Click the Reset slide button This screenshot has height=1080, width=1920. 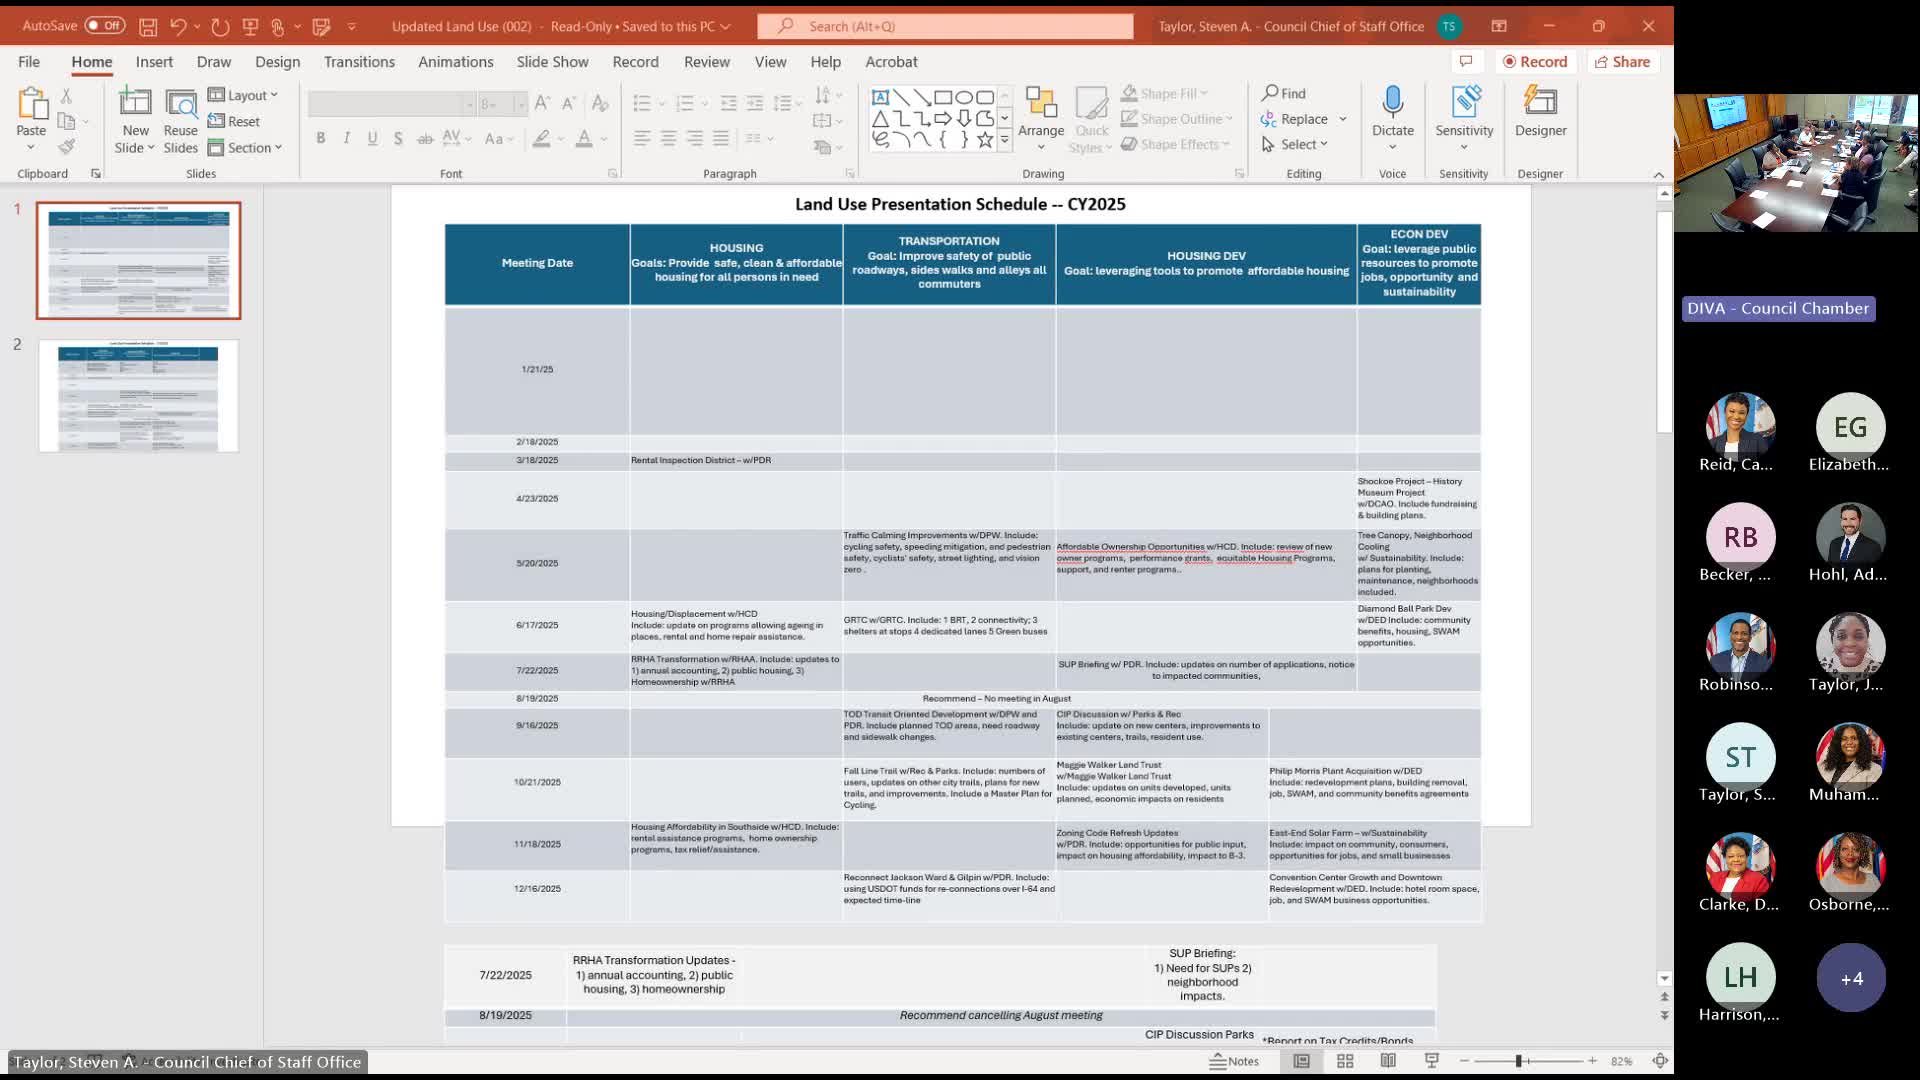[234, 121]
